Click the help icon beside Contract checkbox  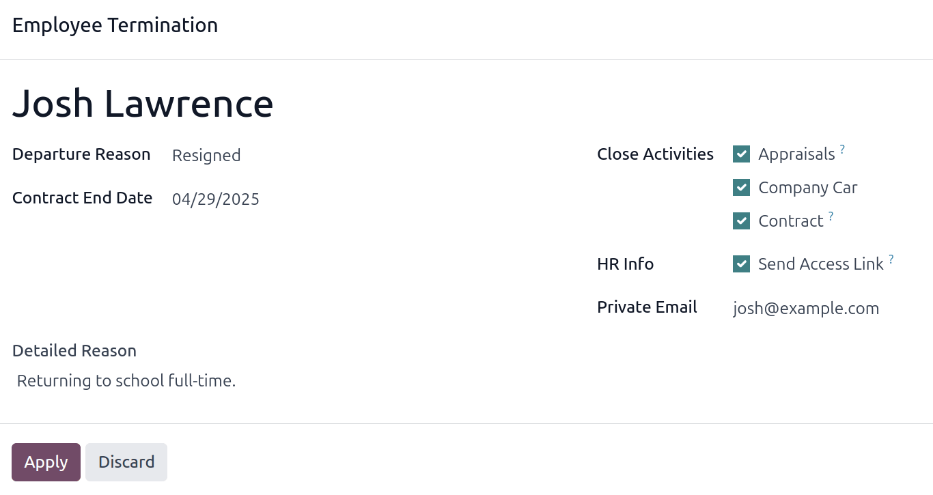(831, 216)
